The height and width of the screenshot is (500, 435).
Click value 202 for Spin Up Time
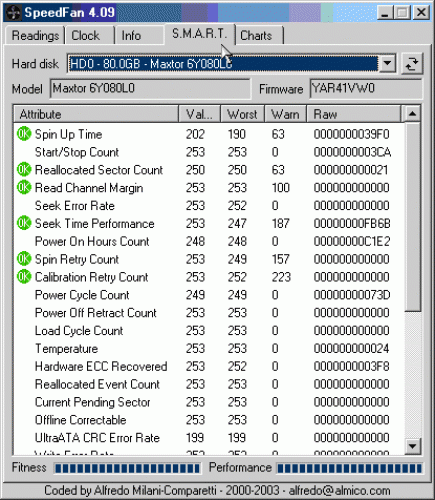195,134
